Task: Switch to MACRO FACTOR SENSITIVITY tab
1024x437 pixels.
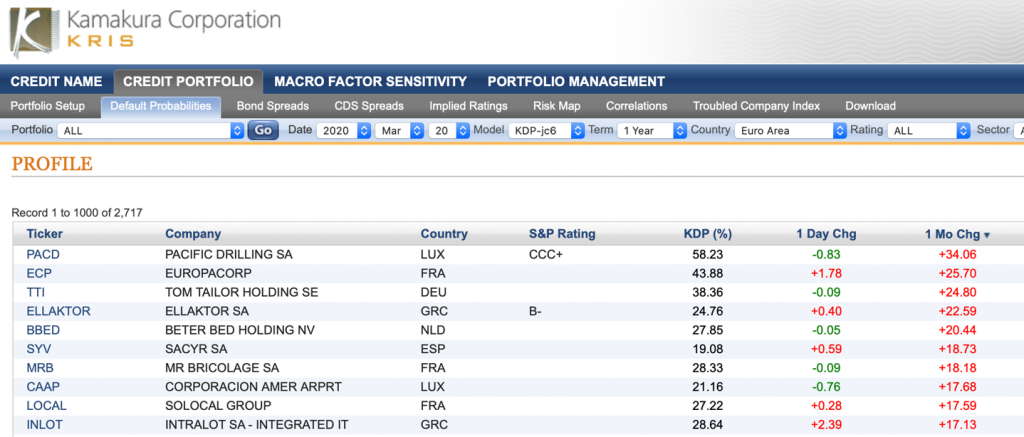Action: pos(370,82)
